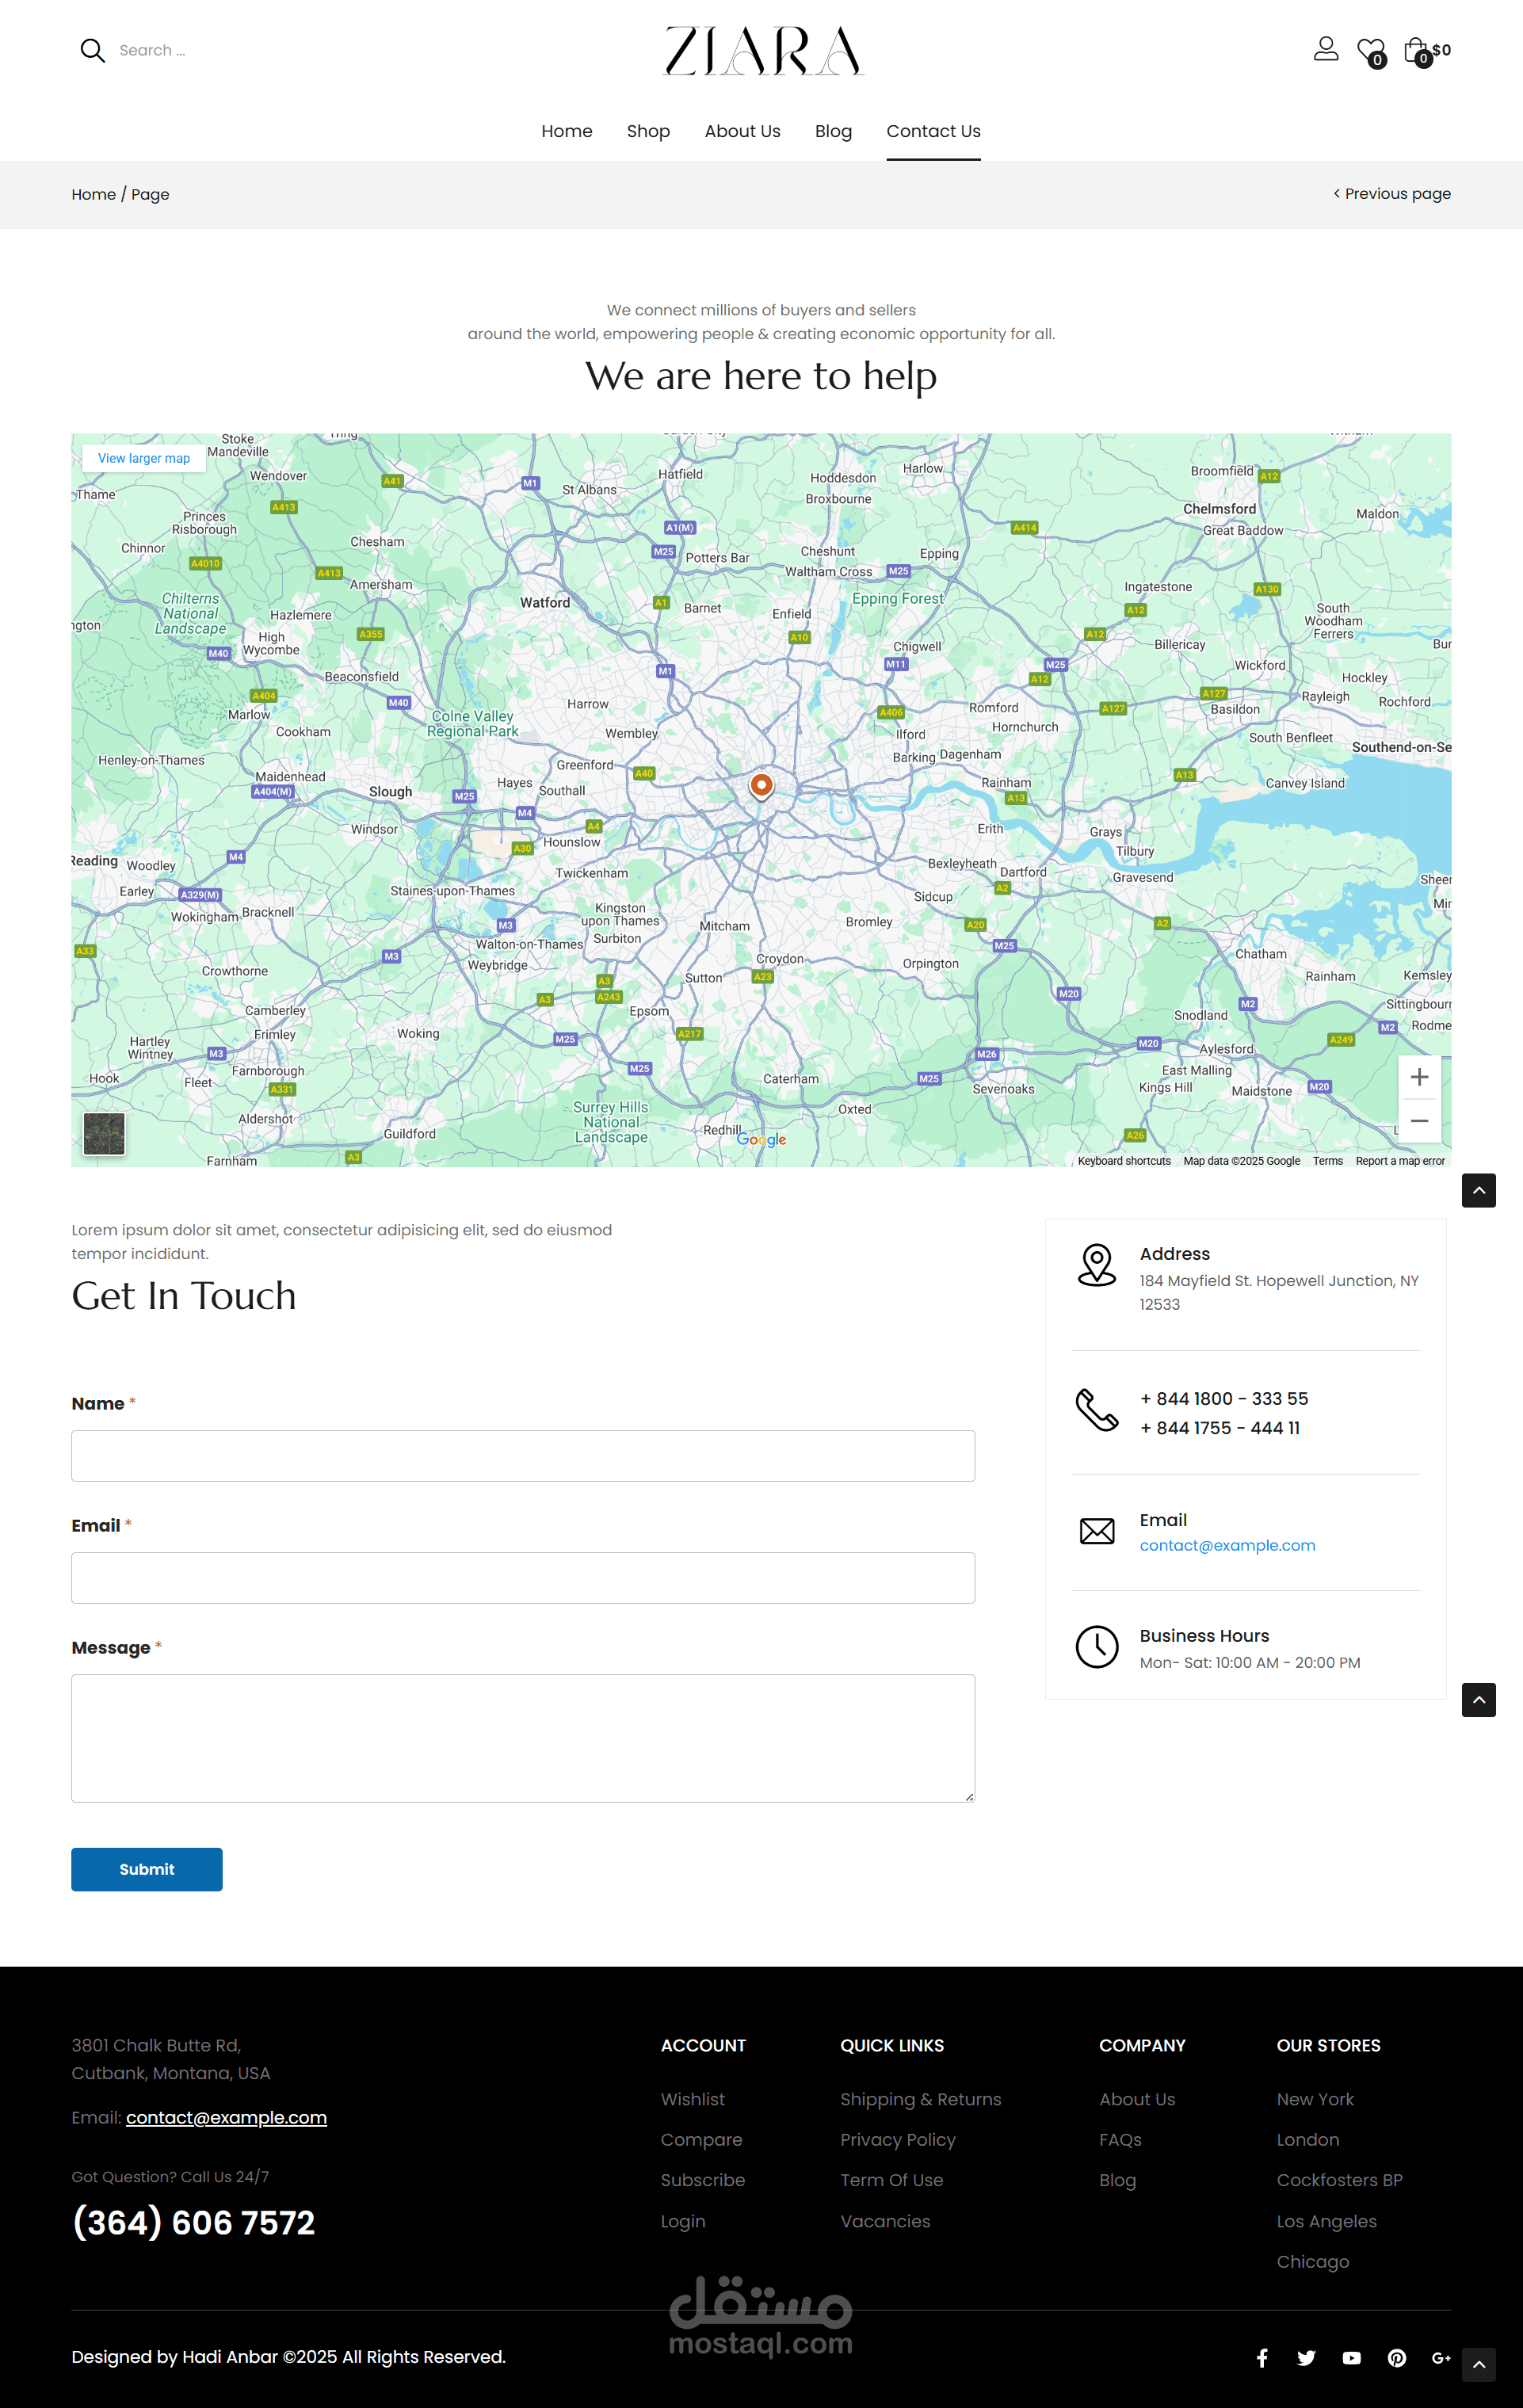The image size is (1523, 2408).
Task: Focus the Name input field
Action: point(523,1455)
